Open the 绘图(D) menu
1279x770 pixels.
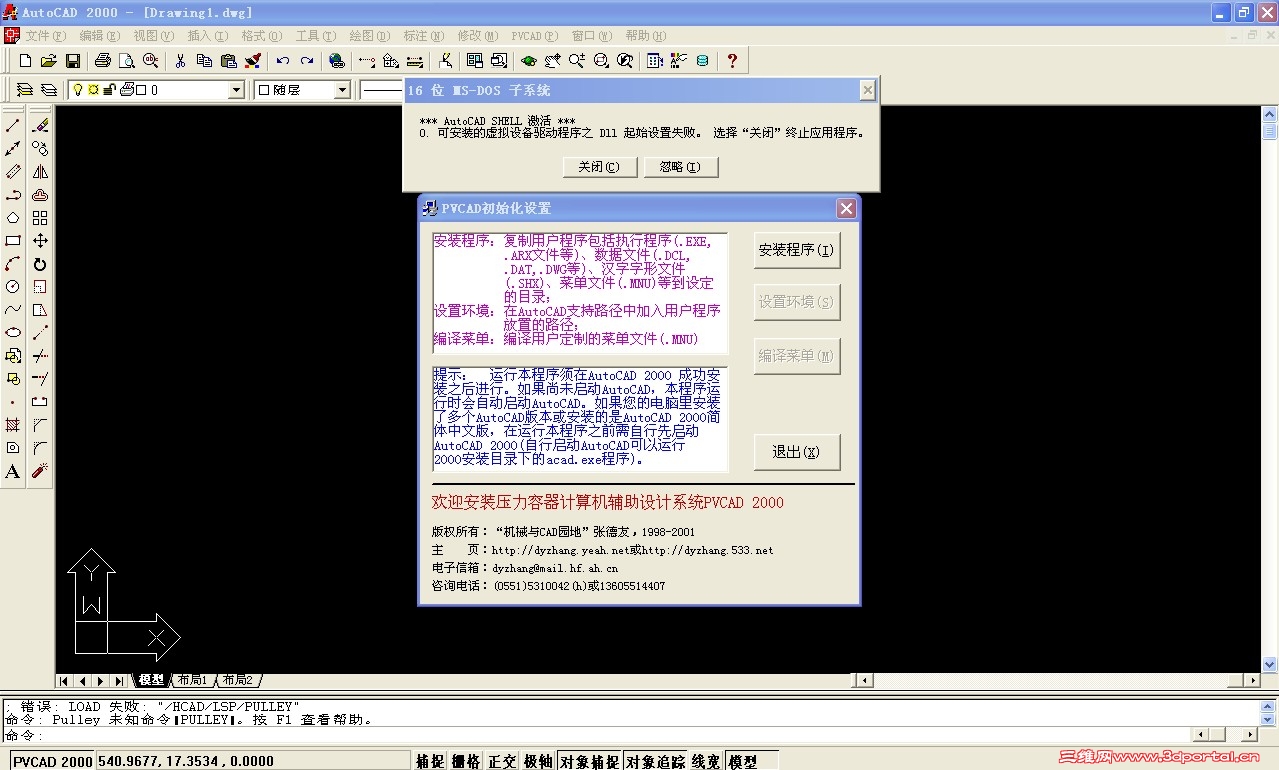369,36
